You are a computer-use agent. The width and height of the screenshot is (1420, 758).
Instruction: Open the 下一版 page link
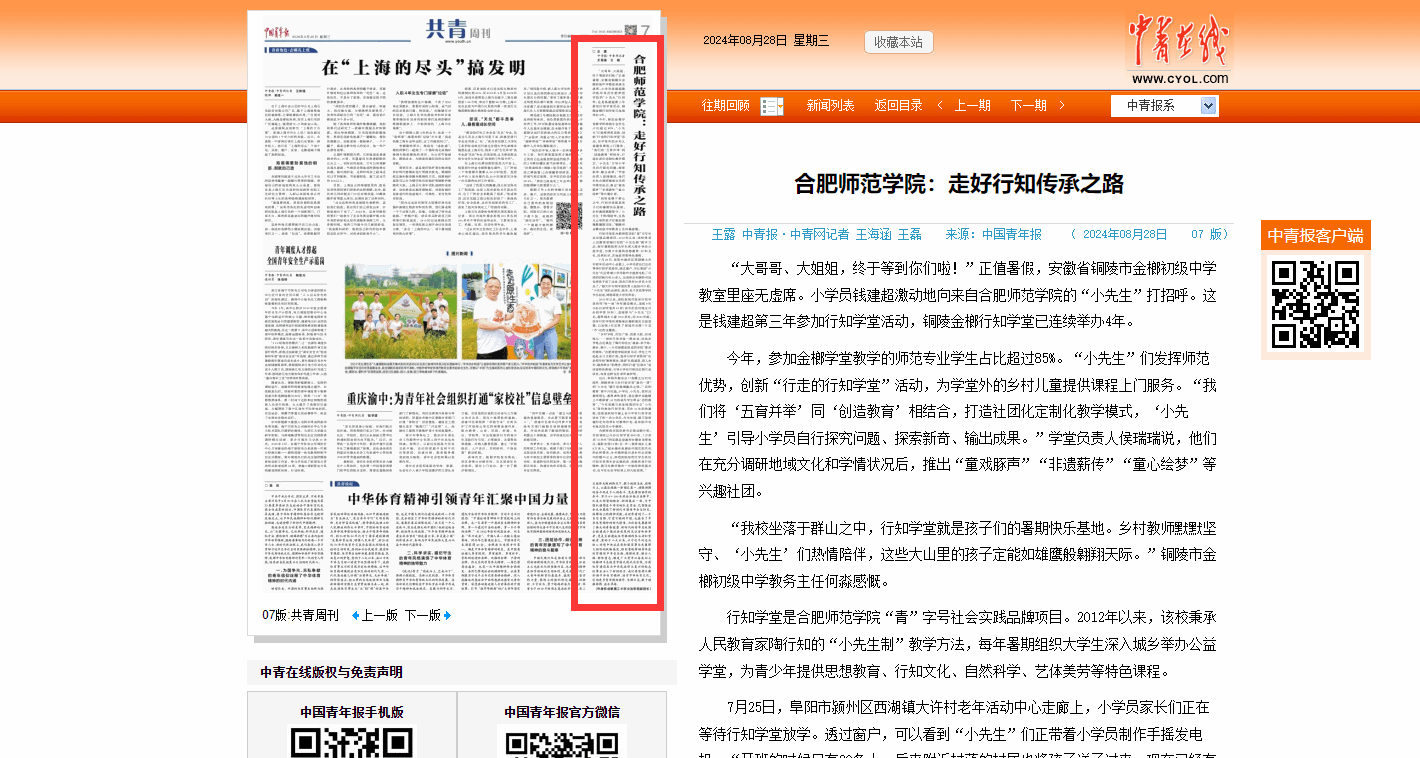422,615
